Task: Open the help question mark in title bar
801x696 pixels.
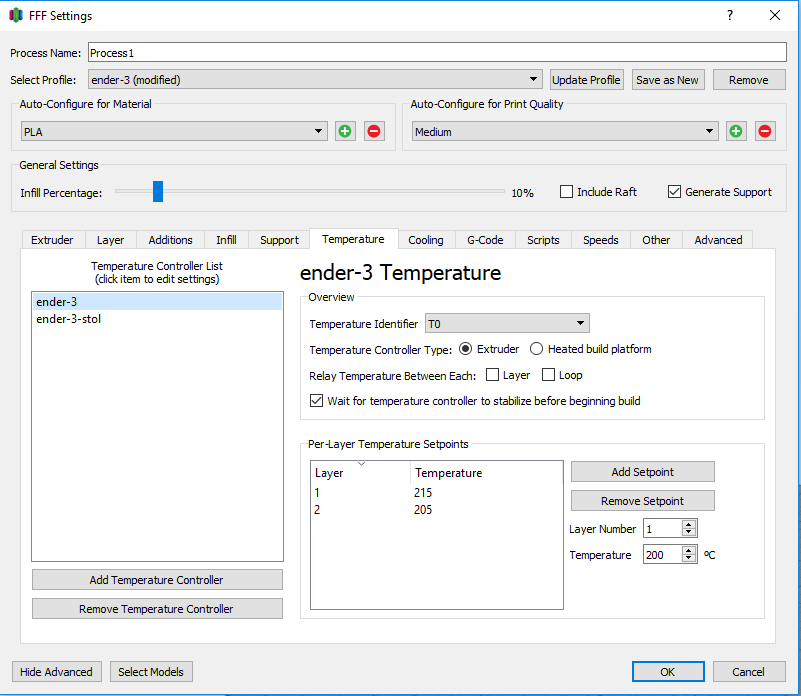Action: 729,15
